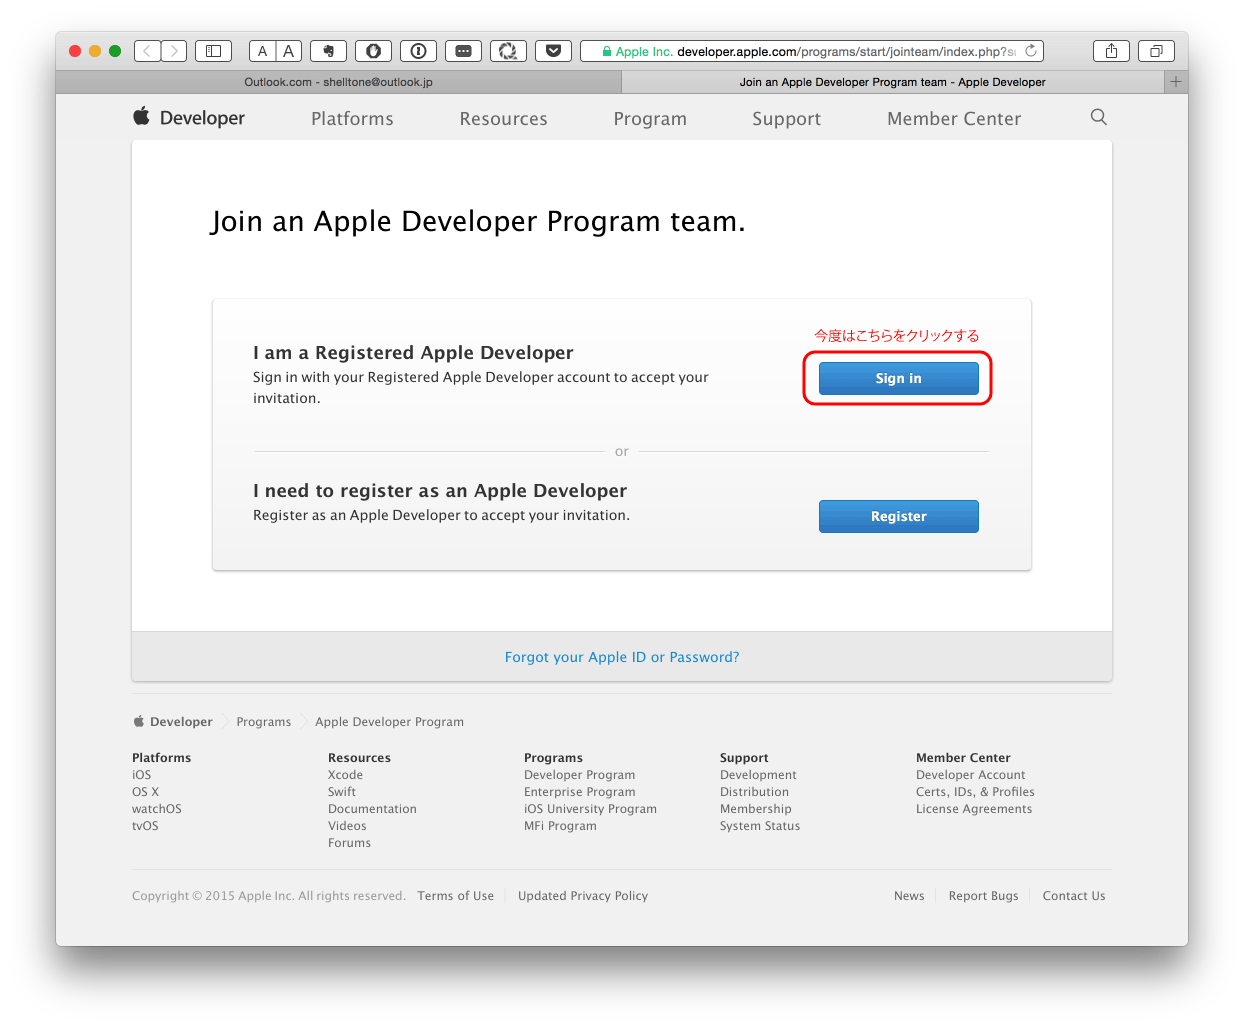Click Programs in the footer breadcrumb

click(x=264, y=722)
